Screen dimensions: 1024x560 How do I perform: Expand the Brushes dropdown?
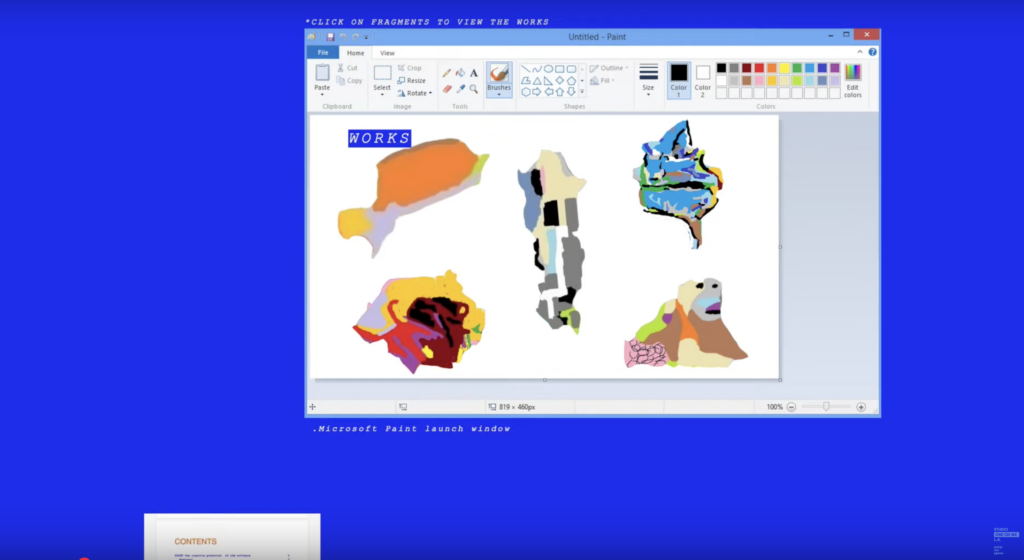point(499,94)
